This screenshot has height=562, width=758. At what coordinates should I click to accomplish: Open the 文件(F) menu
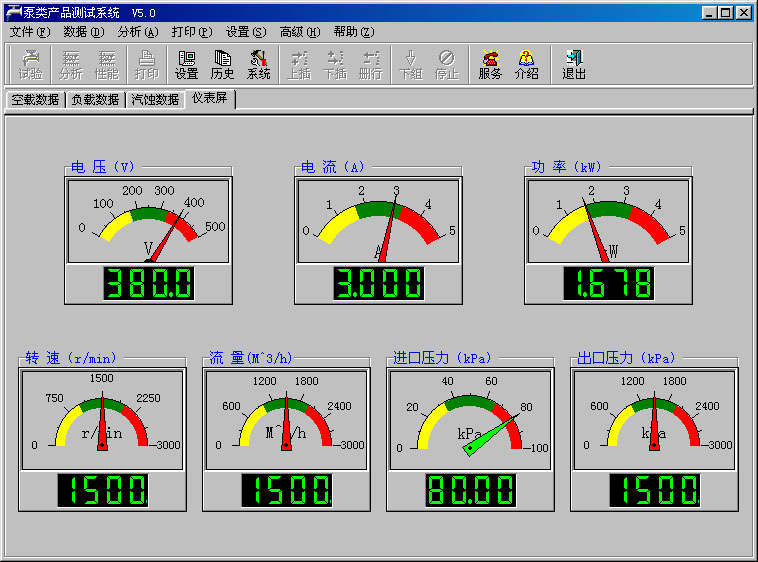pyautogui.click(x=30, y=32)
